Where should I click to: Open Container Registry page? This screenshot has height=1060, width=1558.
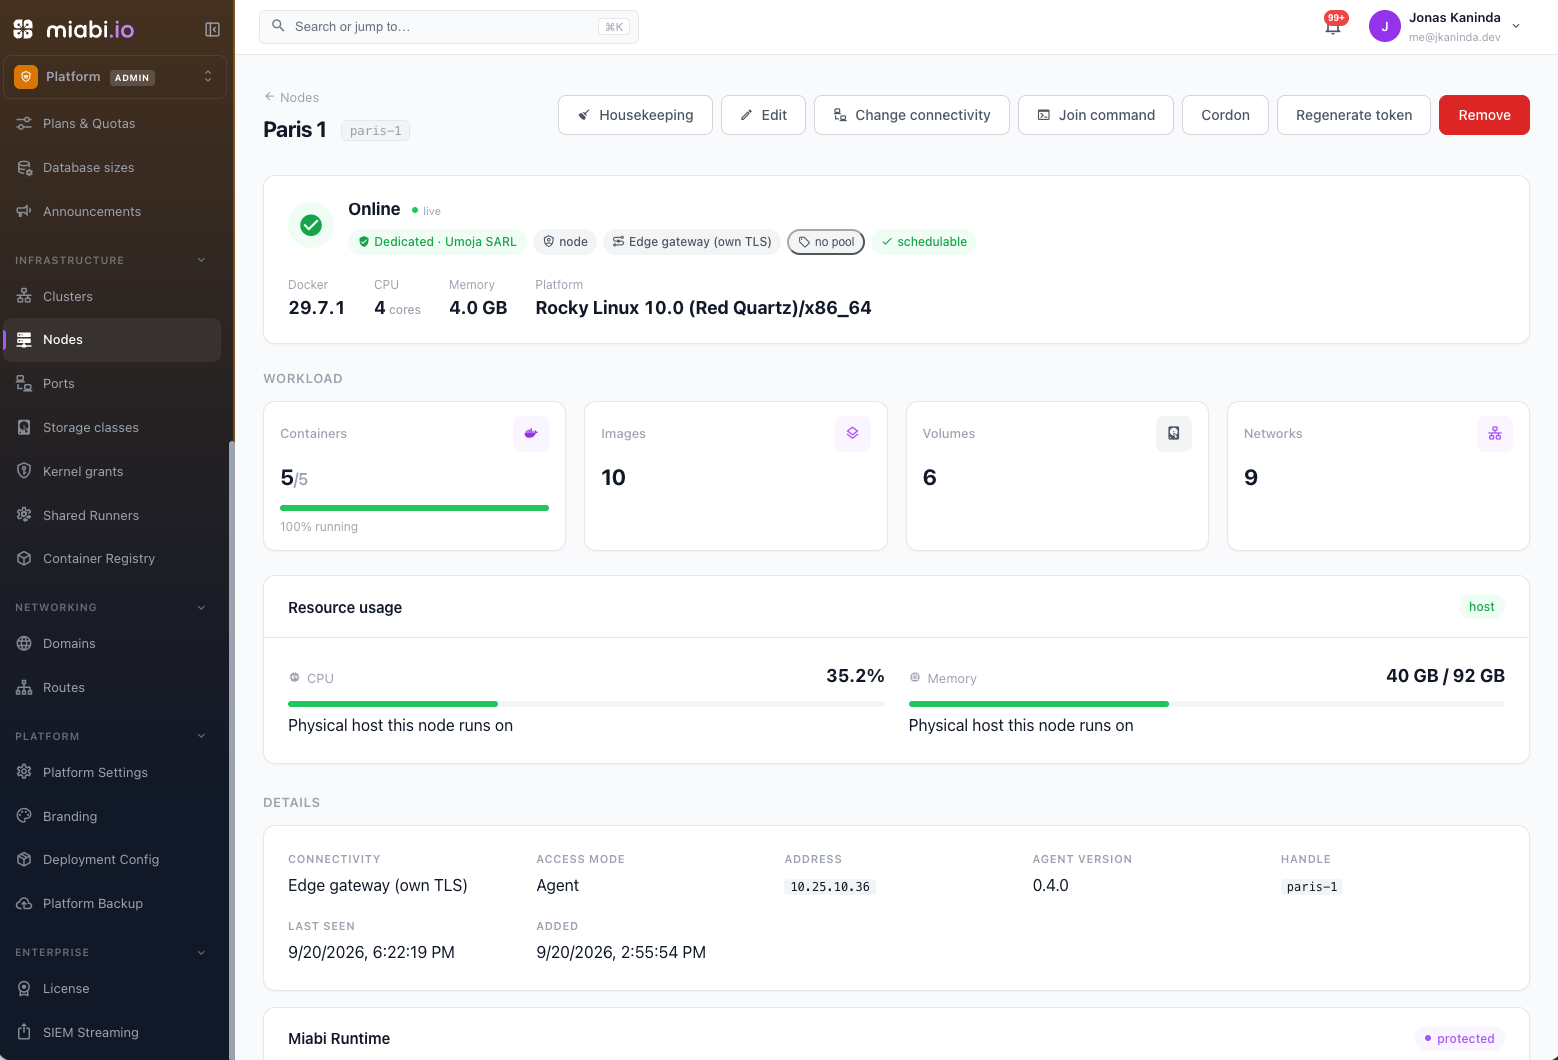(112, 558)
